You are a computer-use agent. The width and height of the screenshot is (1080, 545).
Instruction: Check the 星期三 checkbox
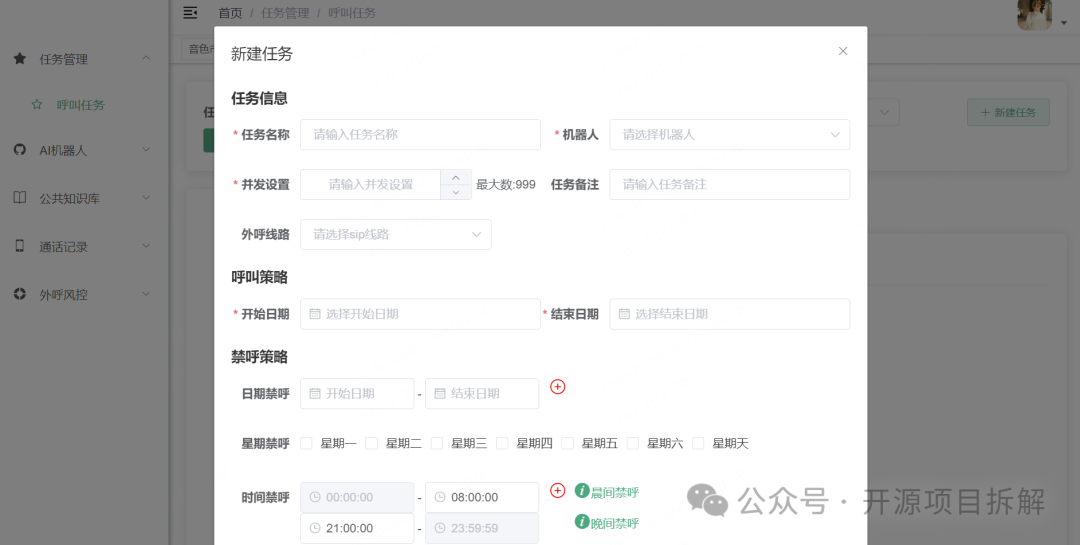click(x=437, y=443)
